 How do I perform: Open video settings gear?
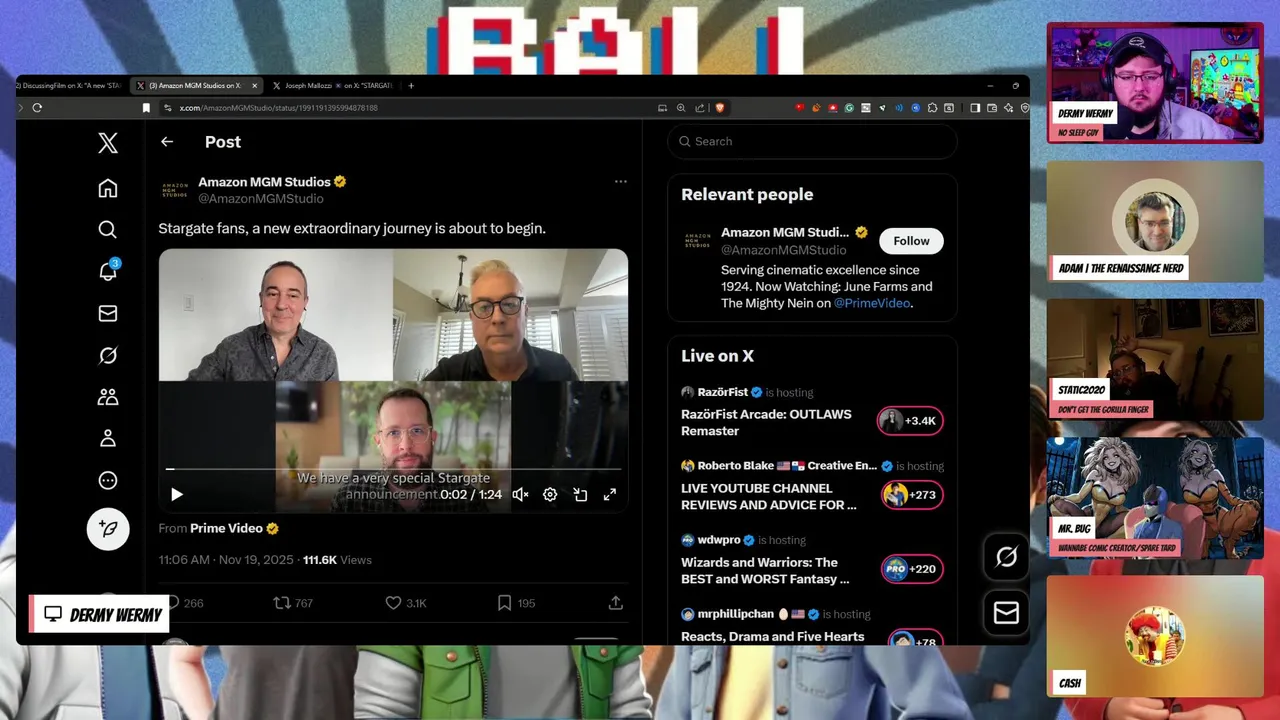[550, 494]
